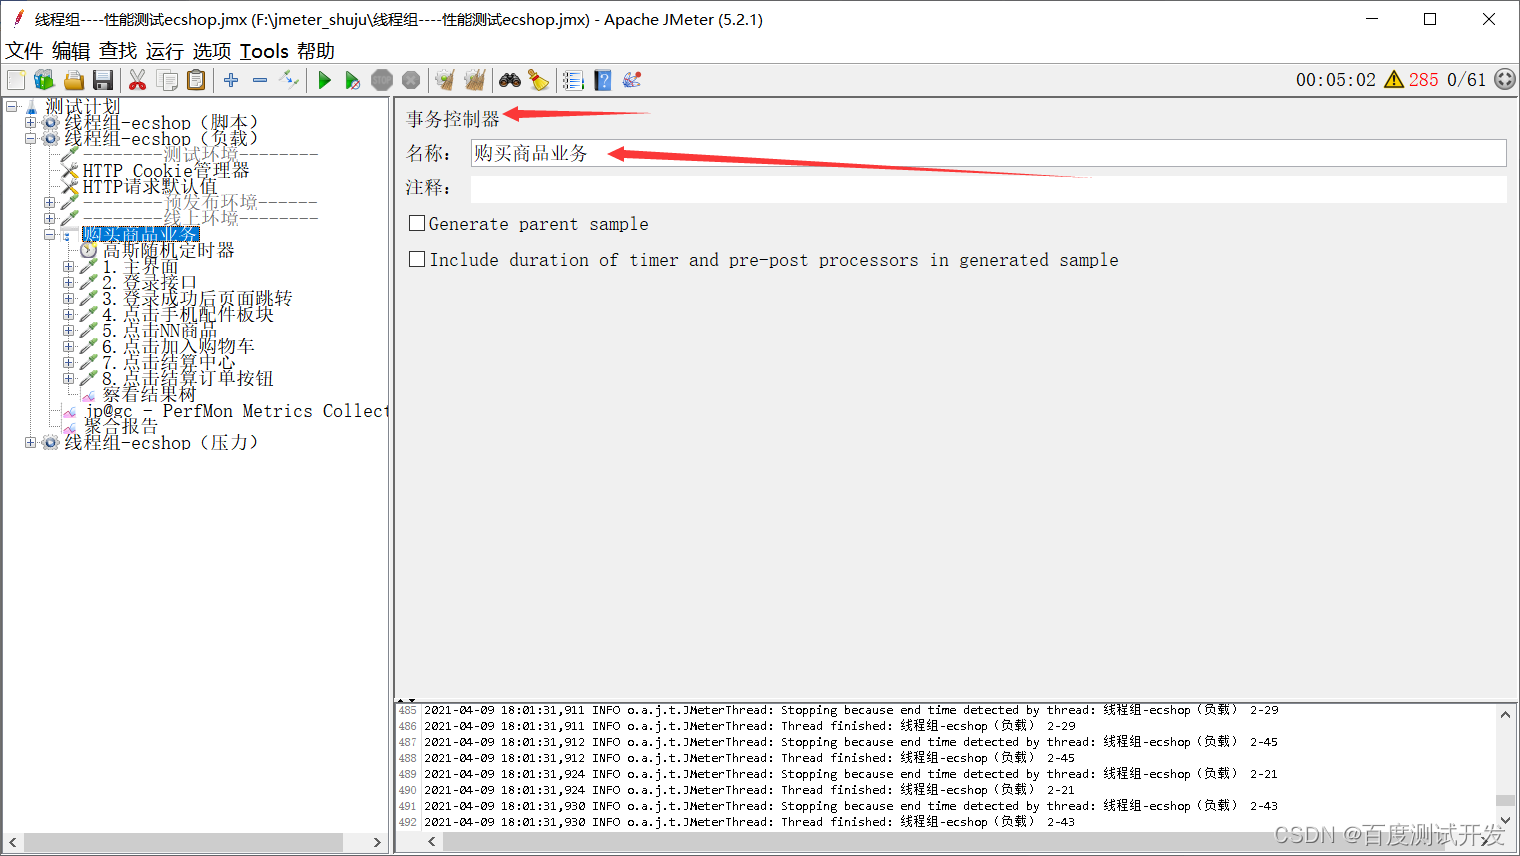Open the 选项 menu

tap(212, 51)
